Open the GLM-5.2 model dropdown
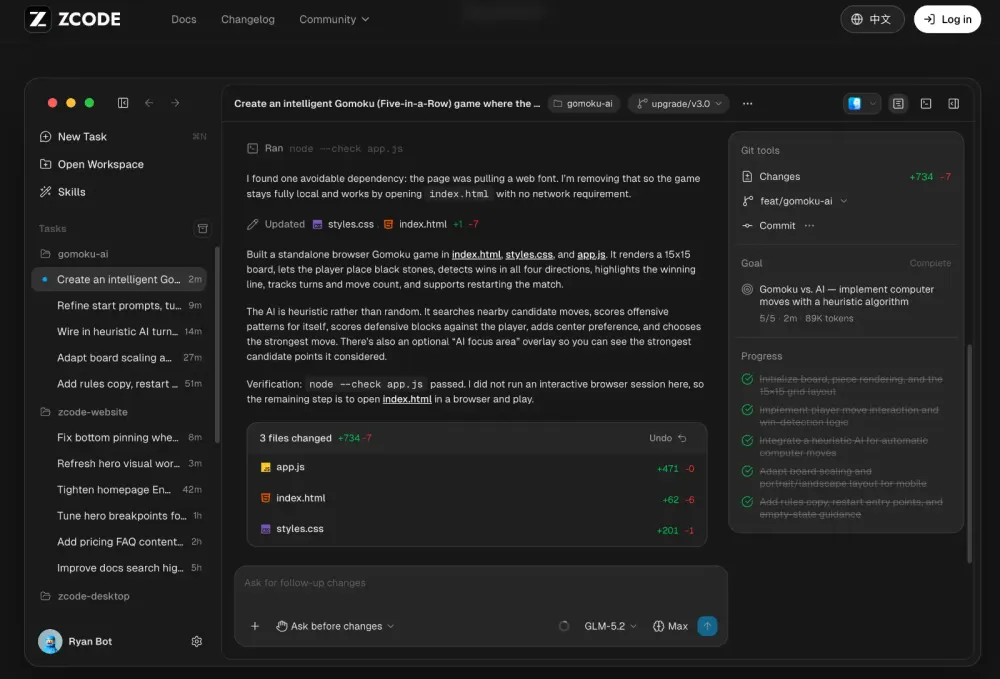This screenshot has width=1000, height=679. pyautogui.click(x=610, y=626)
